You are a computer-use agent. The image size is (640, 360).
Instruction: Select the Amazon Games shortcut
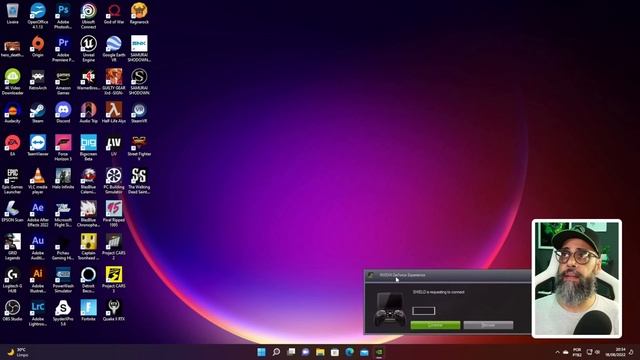(63, 82)
